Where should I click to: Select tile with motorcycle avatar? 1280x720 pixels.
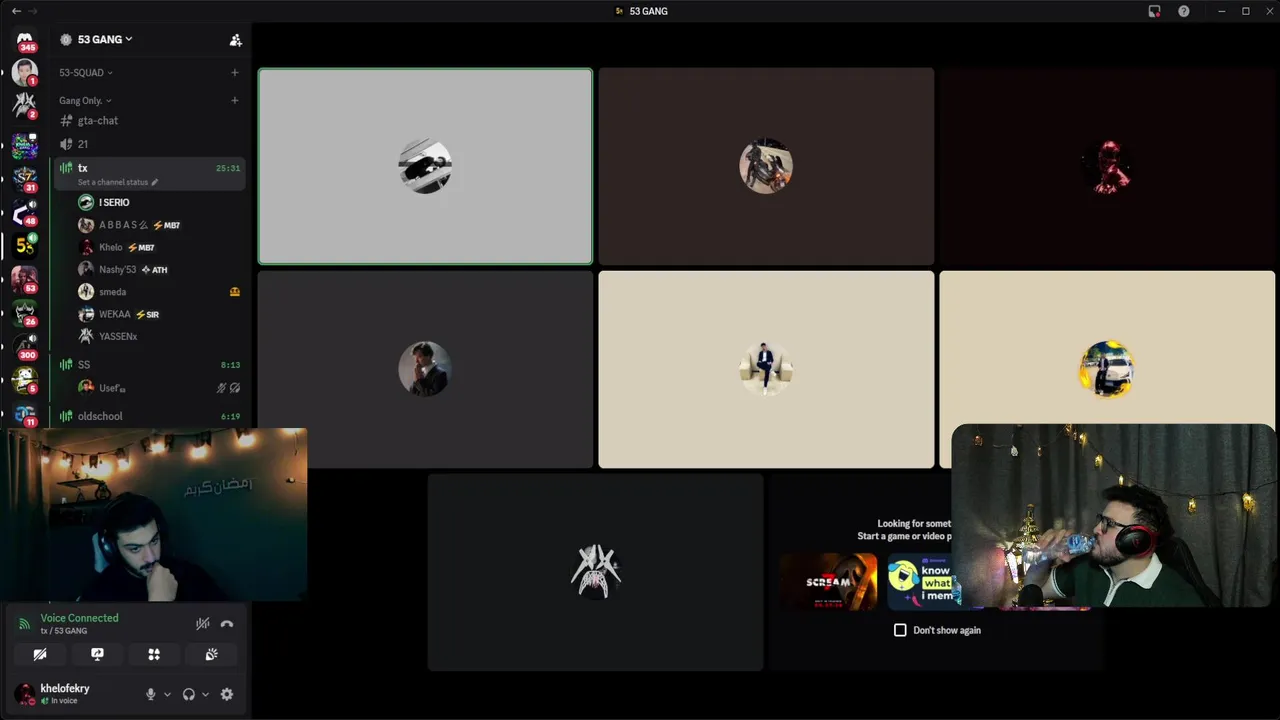pyautogui.click(x=766, y=166)
